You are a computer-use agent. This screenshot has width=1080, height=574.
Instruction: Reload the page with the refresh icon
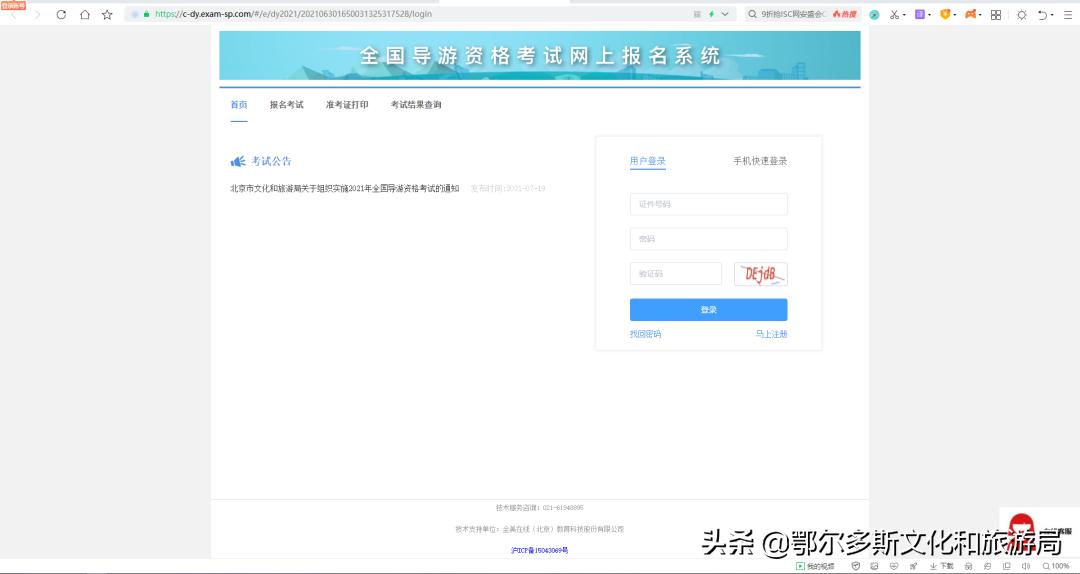[61, 14]
